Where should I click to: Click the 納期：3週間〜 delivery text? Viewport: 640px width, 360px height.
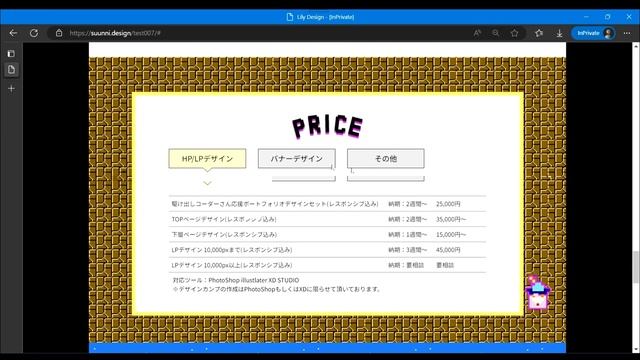pos(407,250)
